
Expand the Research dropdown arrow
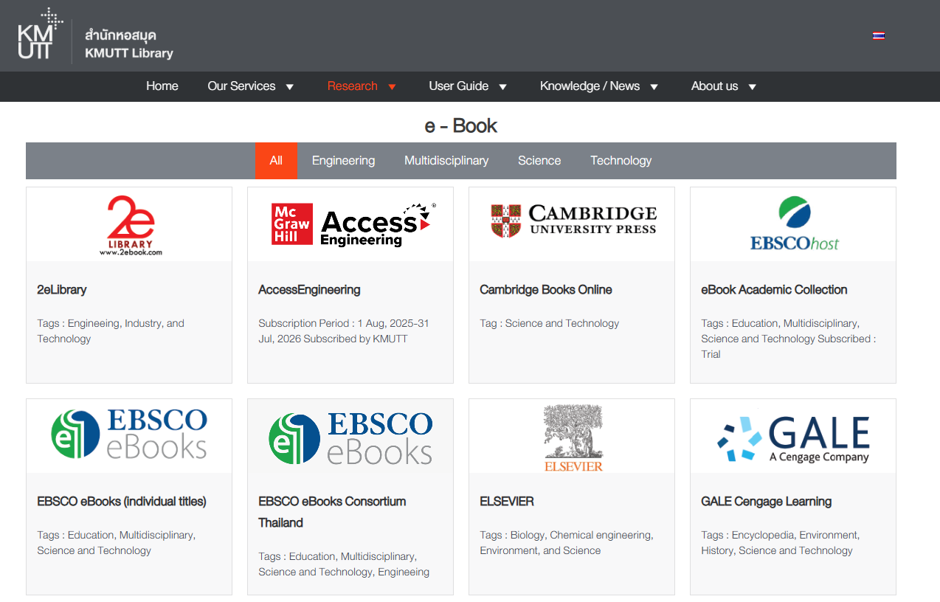392,87
